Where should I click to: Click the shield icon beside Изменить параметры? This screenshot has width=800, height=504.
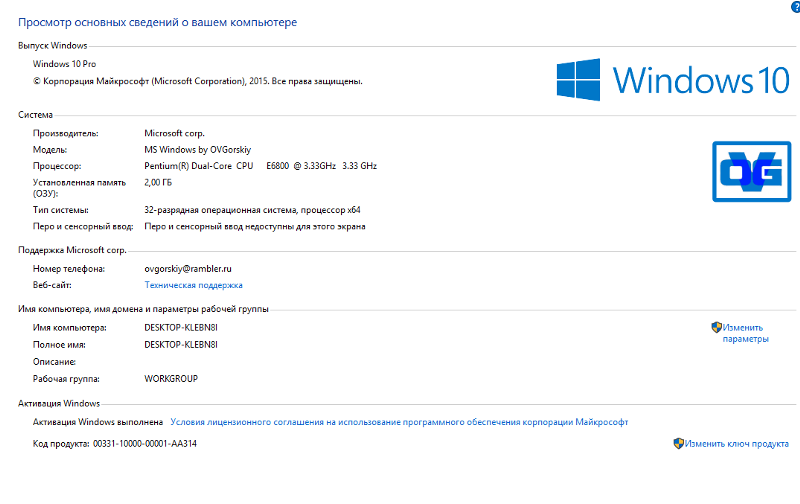coord(716,327)
